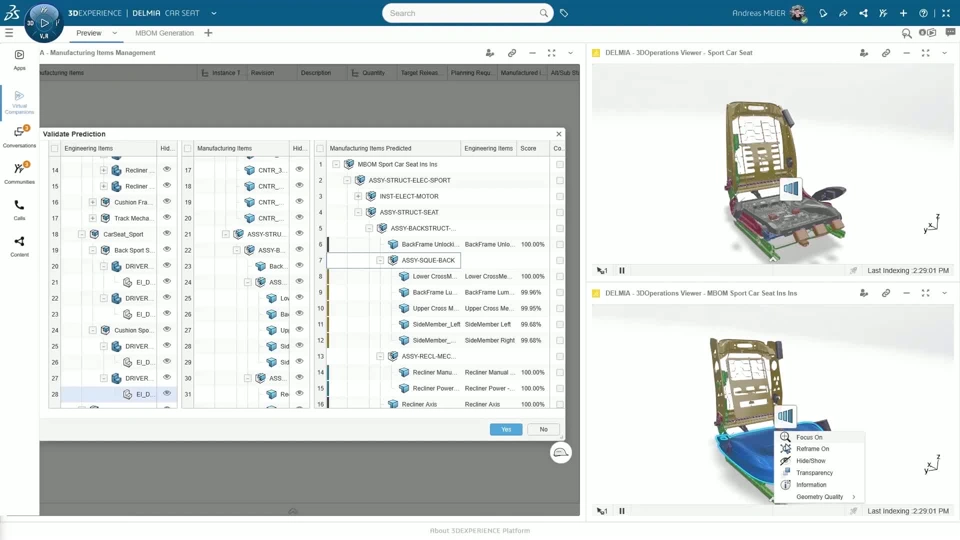Open Virtual Companions in sidebar

(20, 102)
